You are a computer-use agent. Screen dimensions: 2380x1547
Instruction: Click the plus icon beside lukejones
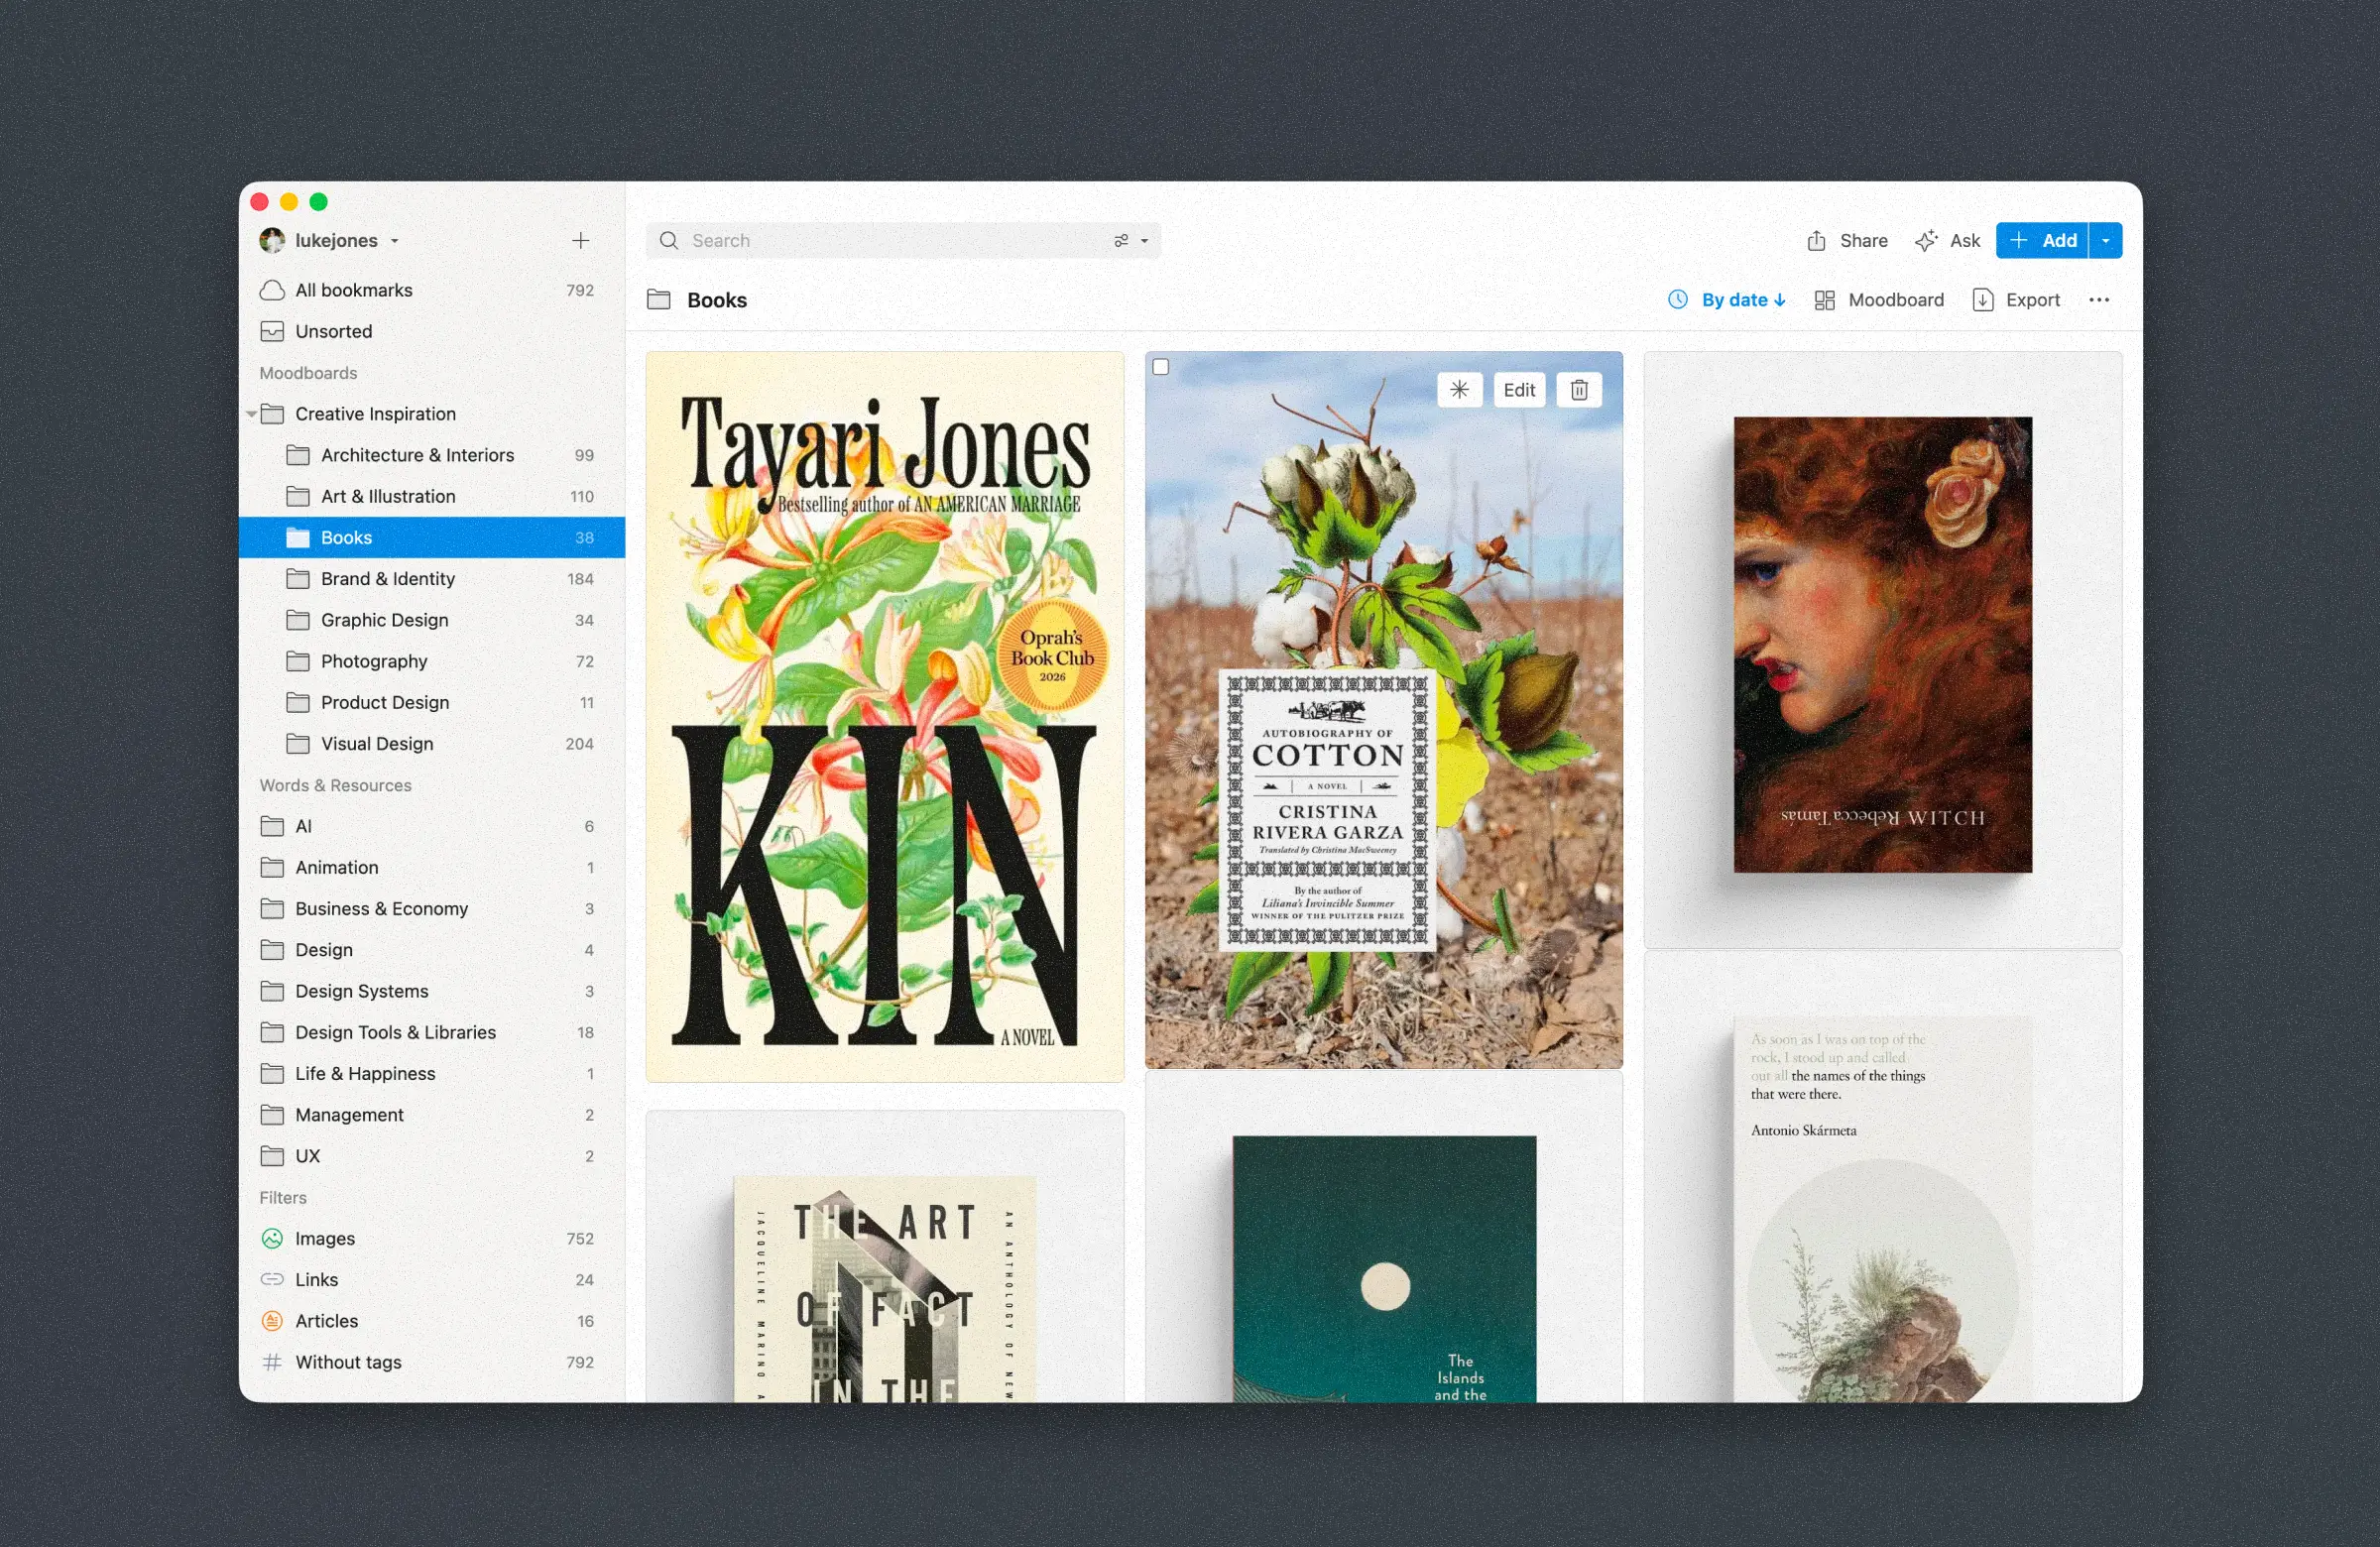point(580,241)
